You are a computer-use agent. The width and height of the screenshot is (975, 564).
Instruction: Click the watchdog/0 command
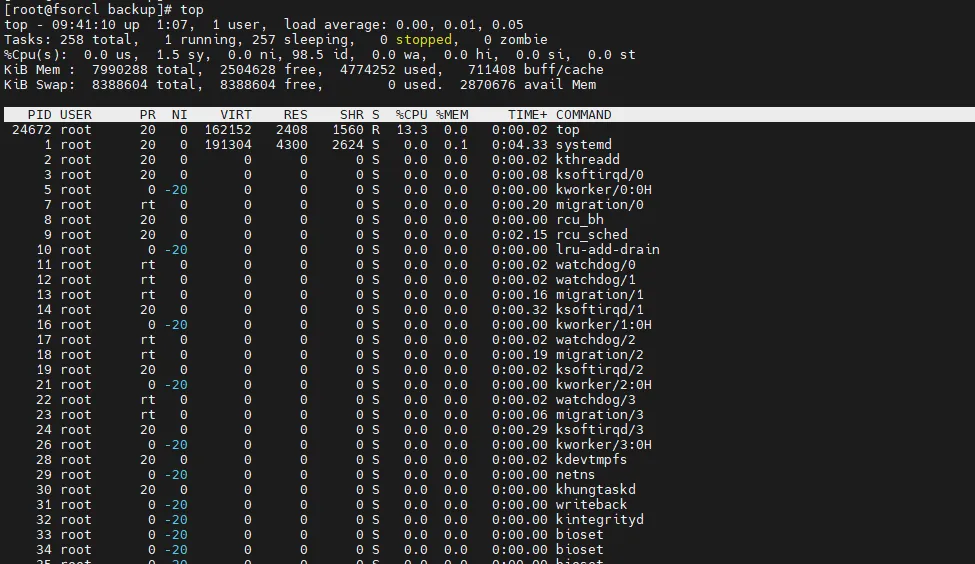pos(596,265)
